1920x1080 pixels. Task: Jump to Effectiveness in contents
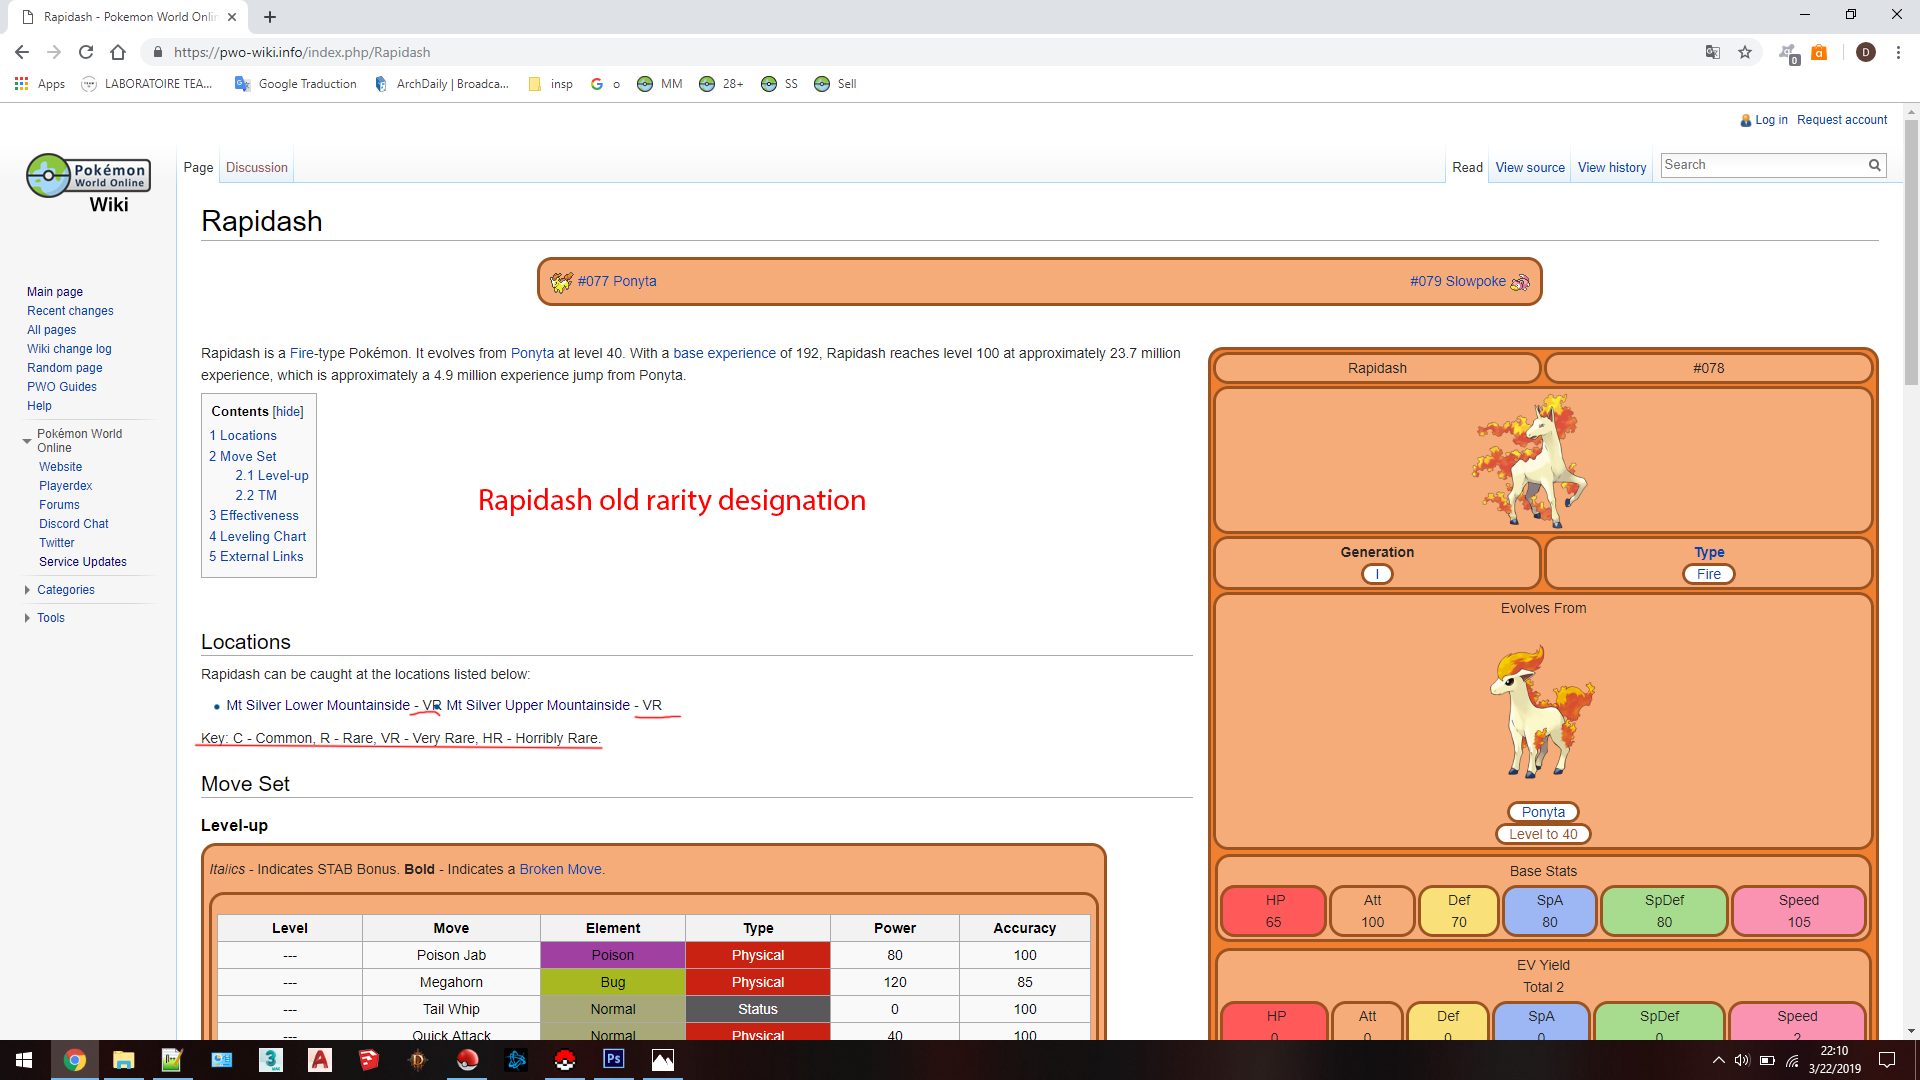pos(253,515)
